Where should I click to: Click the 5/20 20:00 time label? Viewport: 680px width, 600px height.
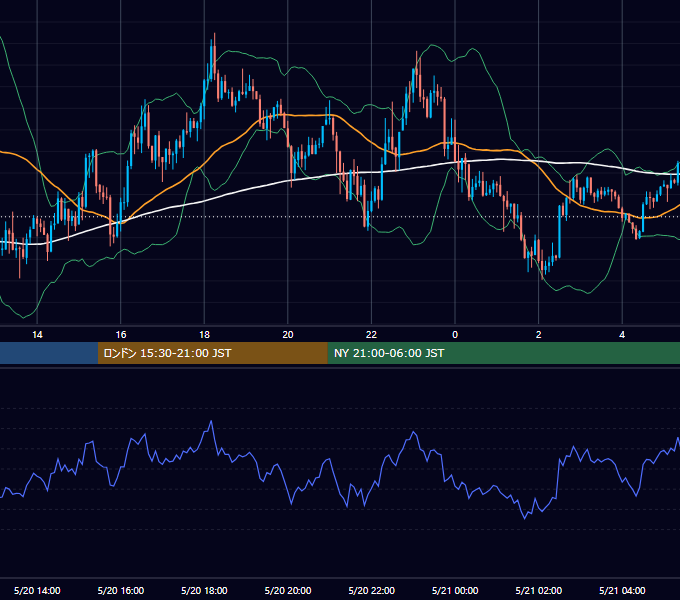pyautogui.click(x=288, y=590)
